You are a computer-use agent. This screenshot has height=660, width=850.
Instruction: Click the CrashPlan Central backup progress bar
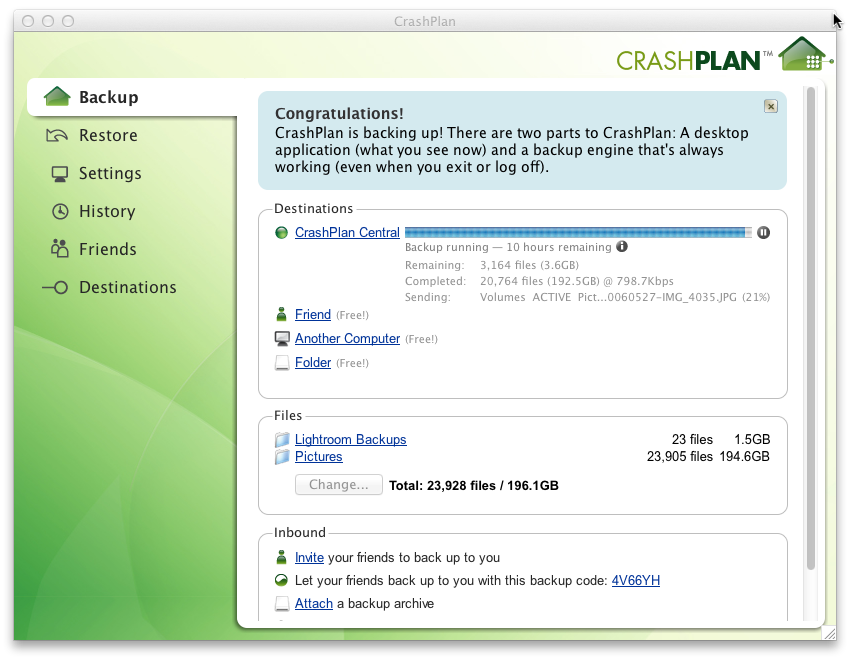[x=577, y=232]
